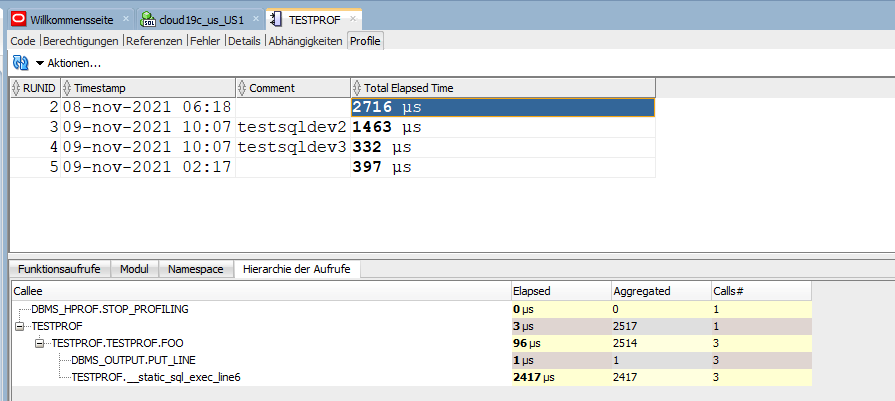Image resolution: width=895 pixels, height=401 pixels.
Task: Select the TESTPROF editor tab
Action: 315,21
